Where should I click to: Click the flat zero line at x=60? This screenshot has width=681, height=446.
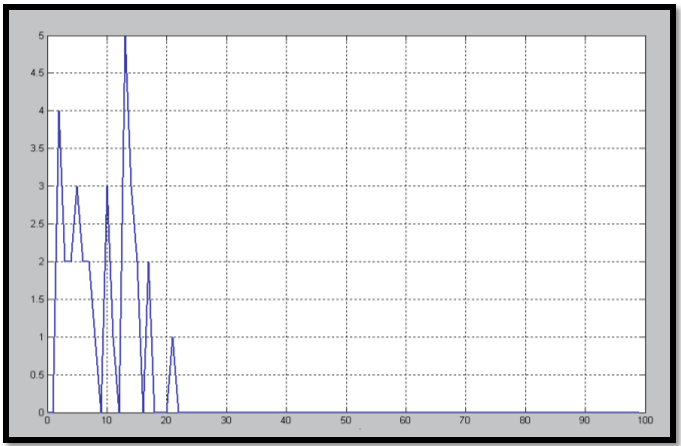(404, 412)
